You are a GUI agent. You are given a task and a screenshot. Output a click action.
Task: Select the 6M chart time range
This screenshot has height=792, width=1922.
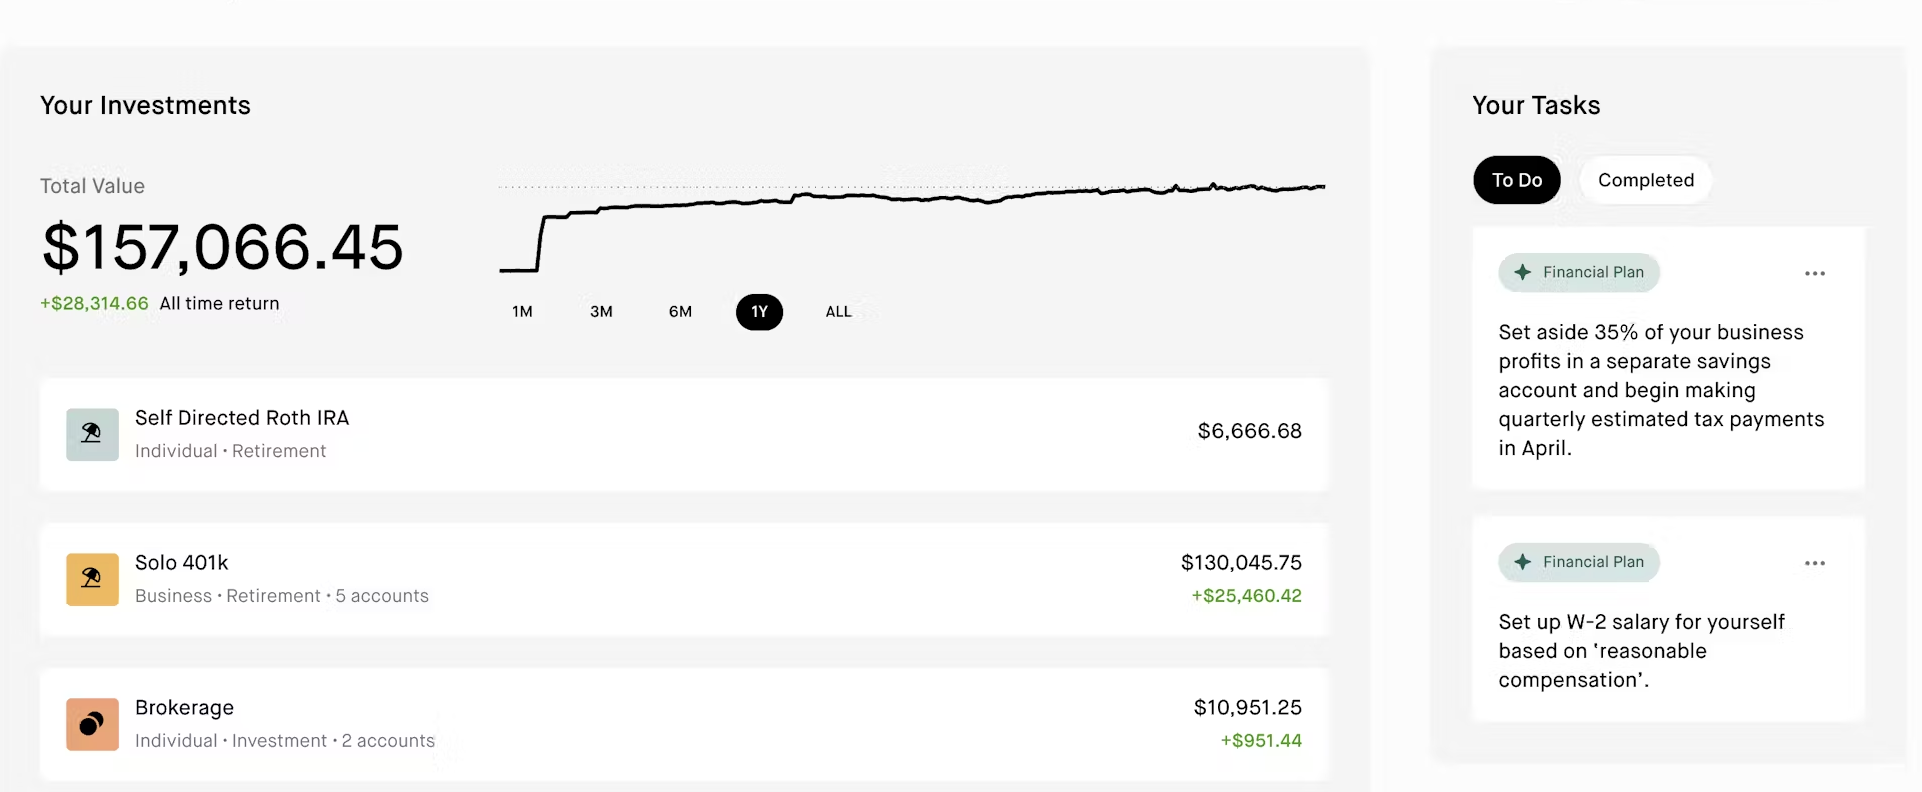680,312
